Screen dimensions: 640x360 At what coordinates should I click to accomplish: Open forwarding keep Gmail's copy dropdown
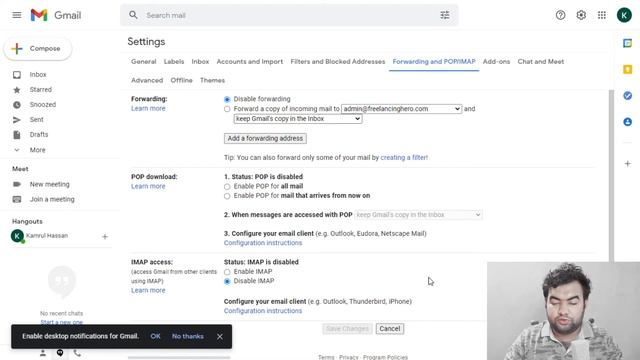tap(298, 119)
